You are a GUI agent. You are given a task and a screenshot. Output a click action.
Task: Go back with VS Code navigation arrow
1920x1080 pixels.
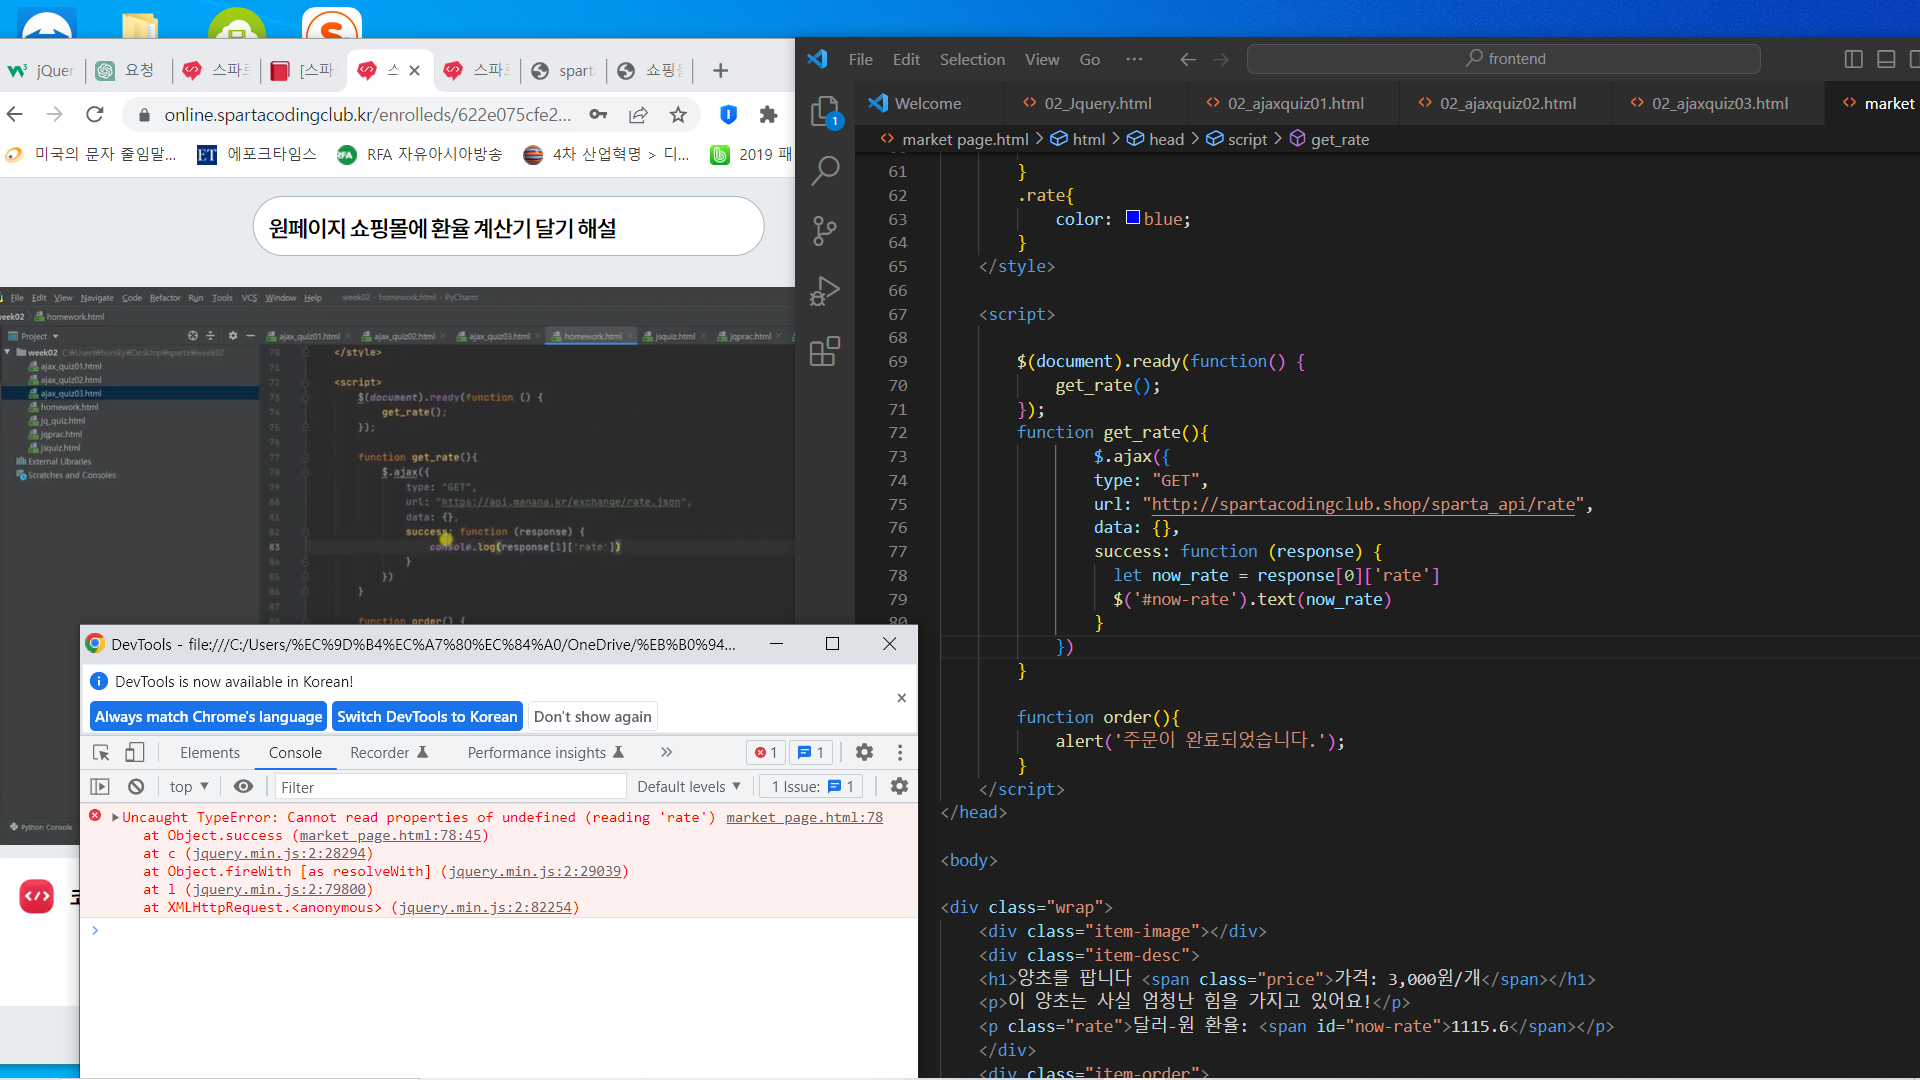[x=1188, y=59]
